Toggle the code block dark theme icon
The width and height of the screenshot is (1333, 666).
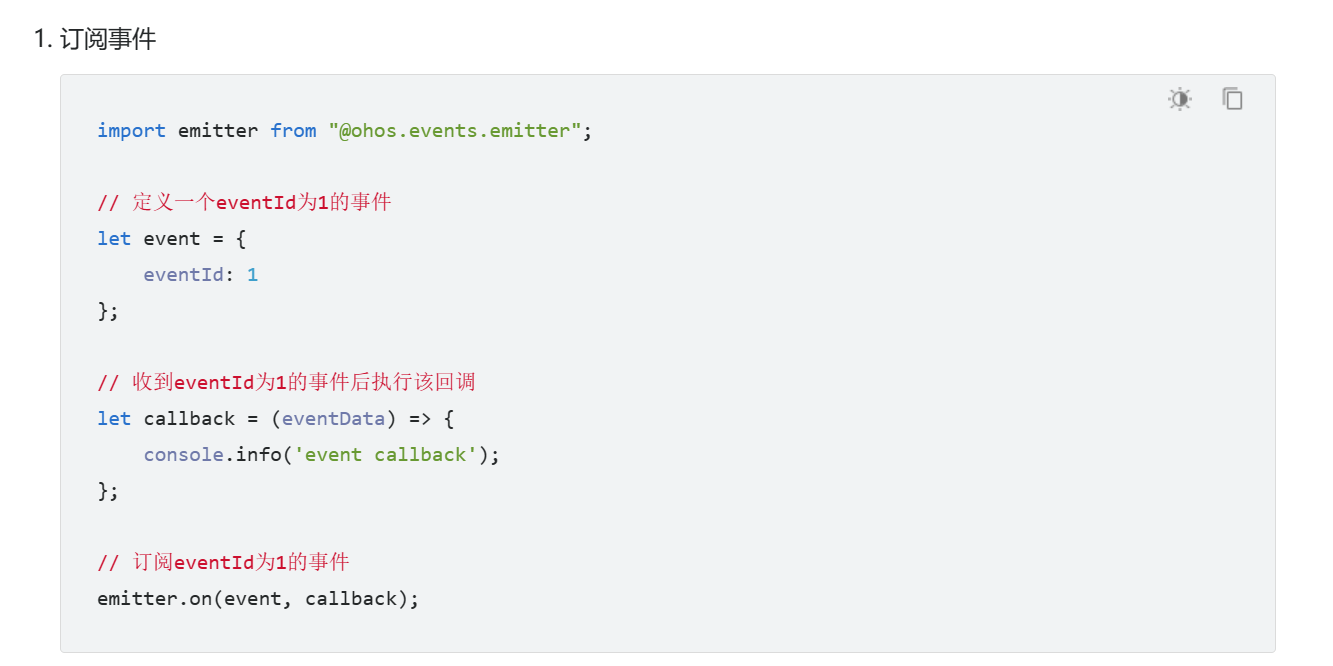pyautogui.click(x=1180, y=98)
